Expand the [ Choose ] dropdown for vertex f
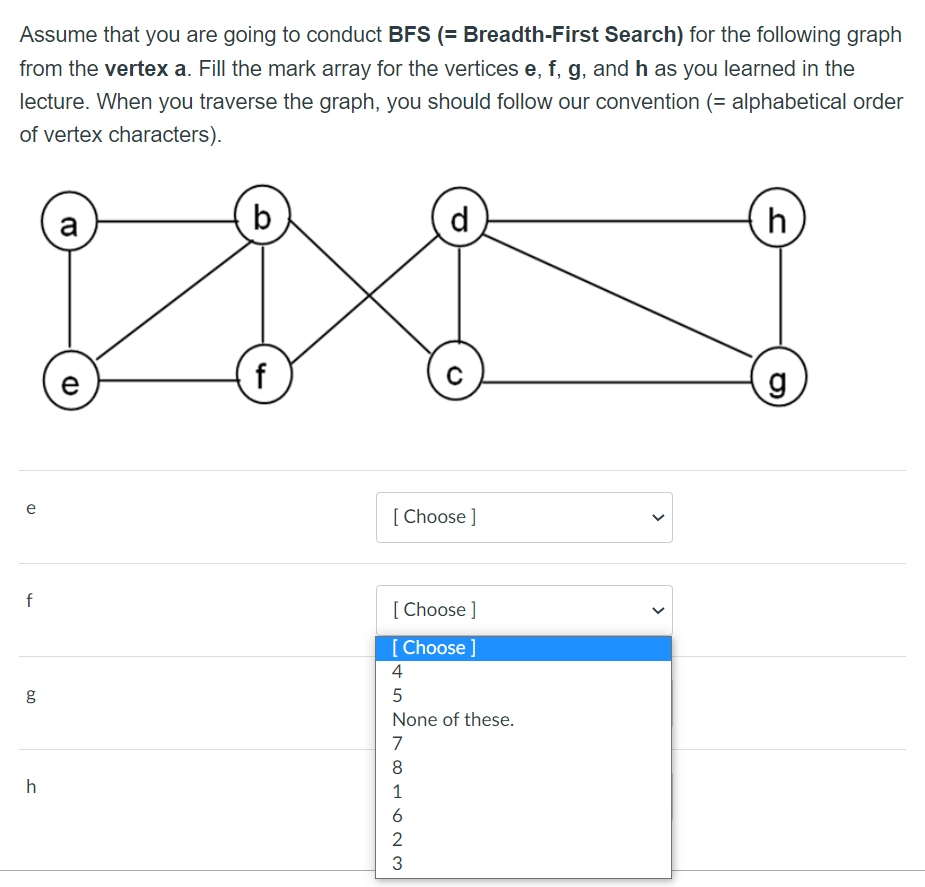Screen dimensions: 925x887 tap(524, 610)
